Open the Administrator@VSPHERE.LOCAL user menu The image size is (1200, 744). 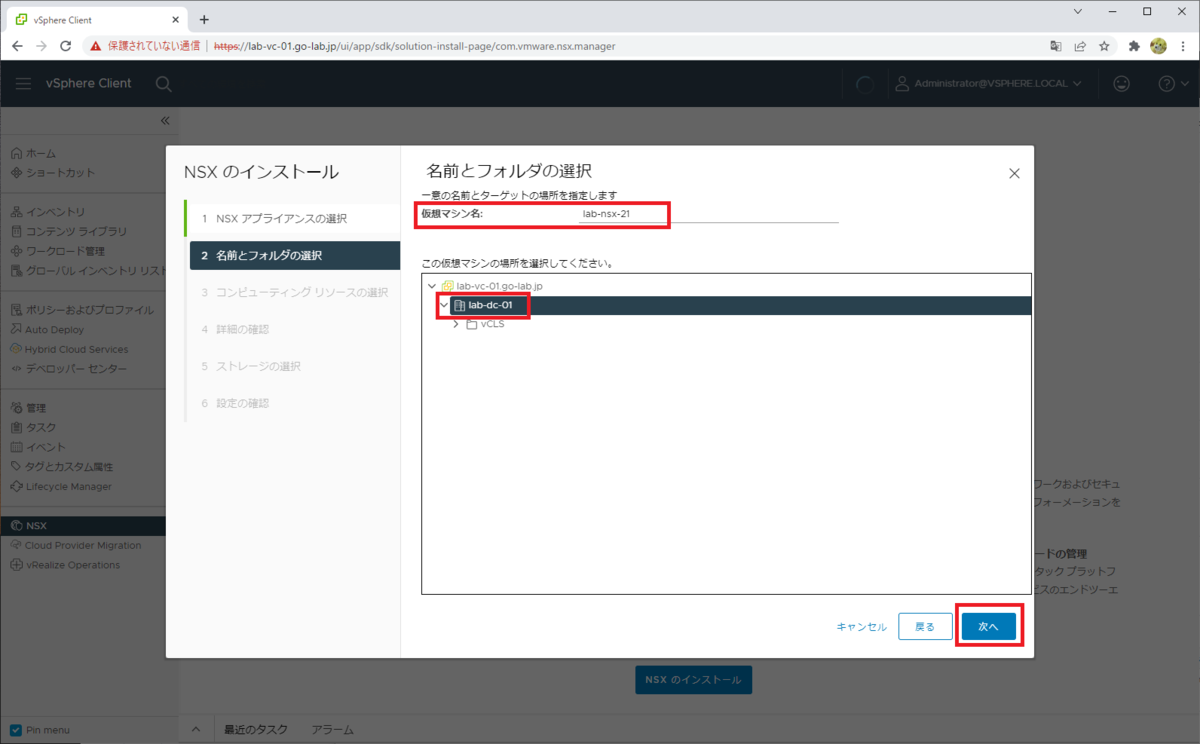coord(988,84)
